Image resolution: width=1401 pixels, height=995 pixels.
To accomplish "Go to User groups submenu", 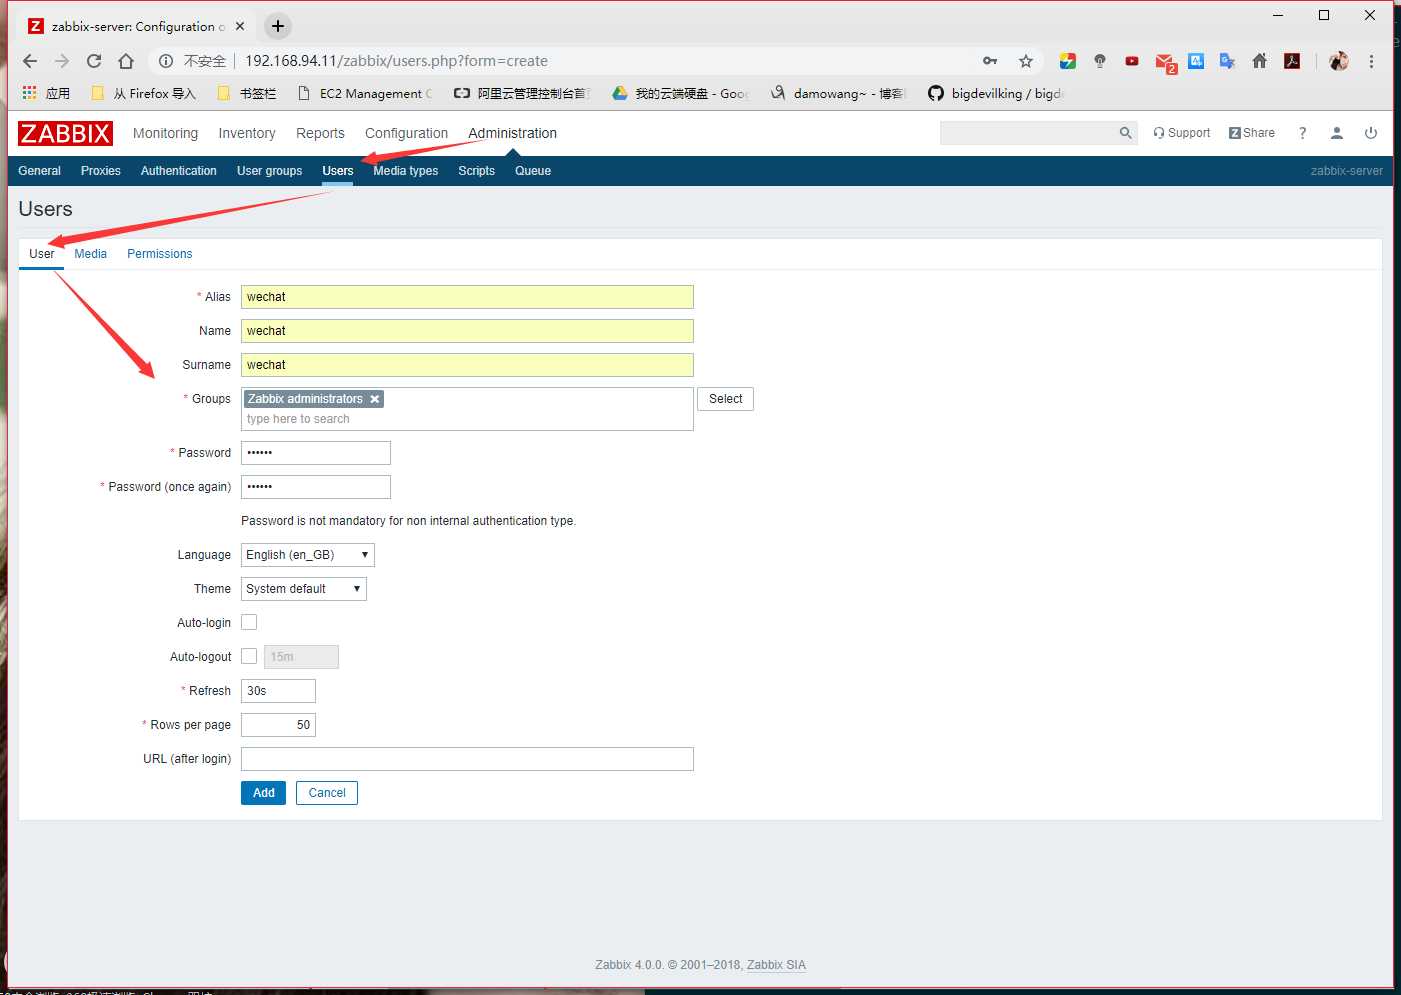I will pyautogui.click(x=269, y=171).
